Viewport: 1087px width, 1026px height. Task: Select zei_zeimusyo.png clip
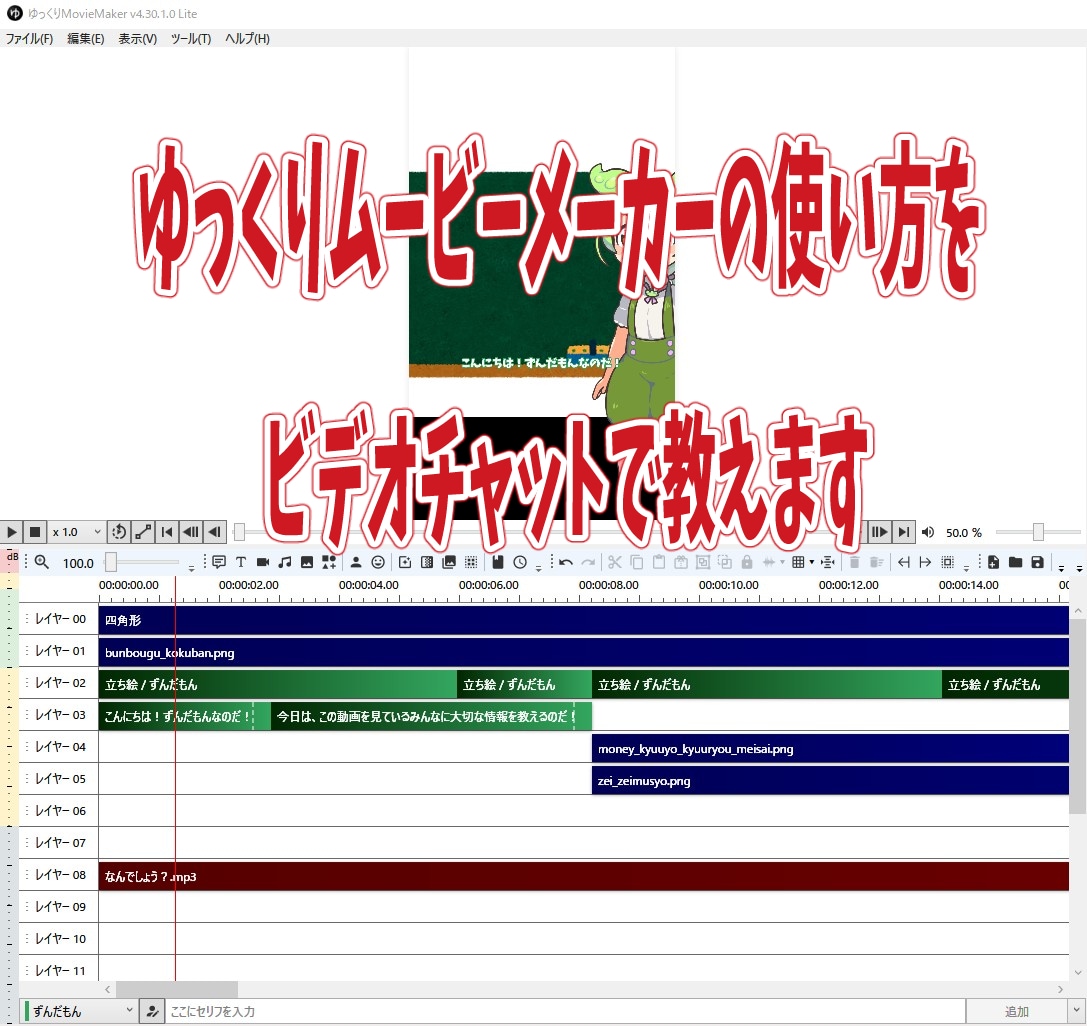click(830, 781)
